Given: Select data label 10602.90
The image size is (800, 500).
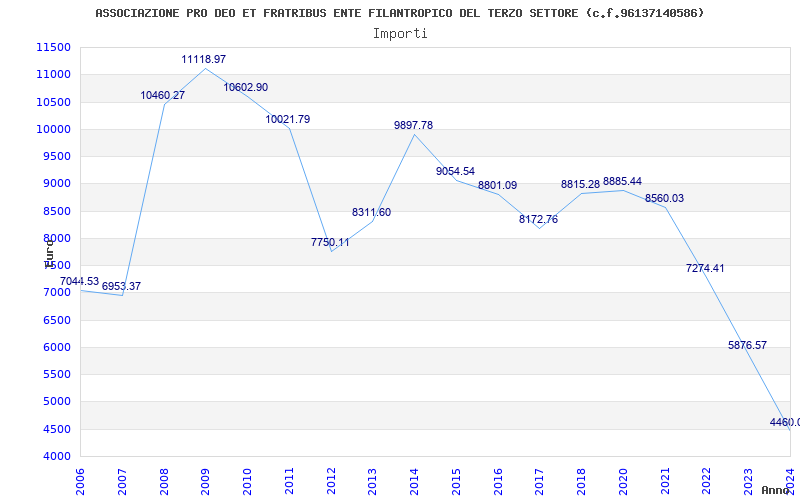Looking at the screenshot, I should tap(245, 87).
